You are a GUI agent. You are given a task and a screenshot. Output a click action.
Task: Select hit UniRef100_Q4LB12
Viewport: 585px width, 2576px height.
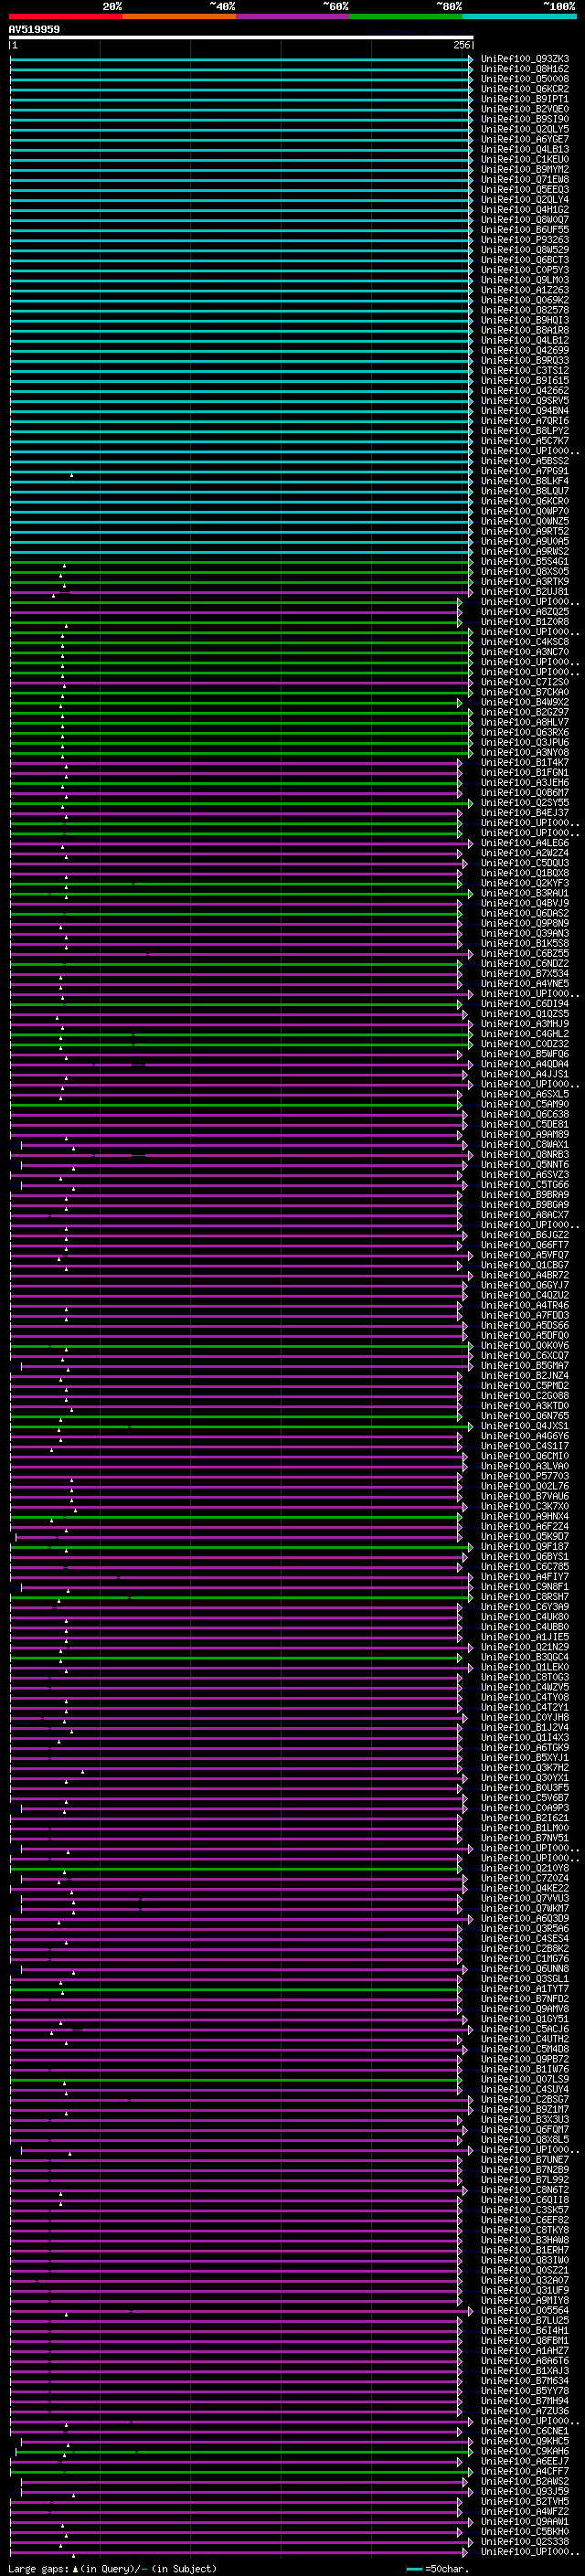[x=525, y=340]
